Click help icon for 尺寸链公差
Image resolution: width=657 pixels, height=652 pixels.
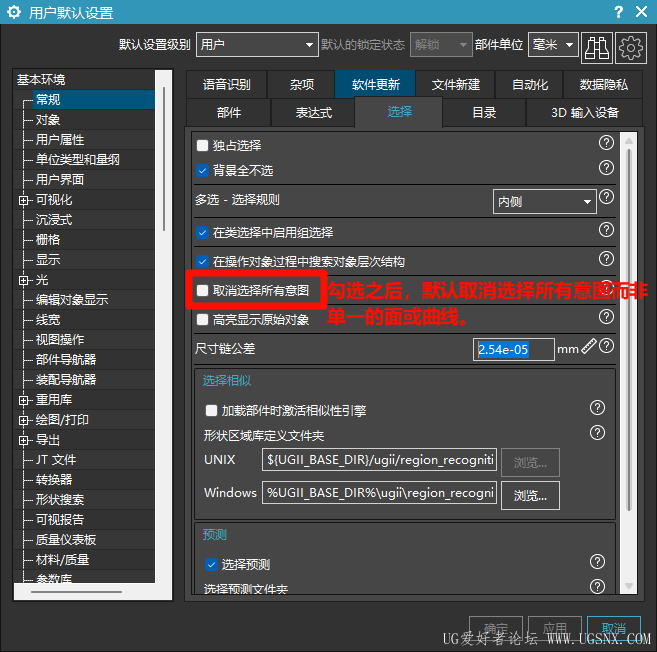coord(606,346)
